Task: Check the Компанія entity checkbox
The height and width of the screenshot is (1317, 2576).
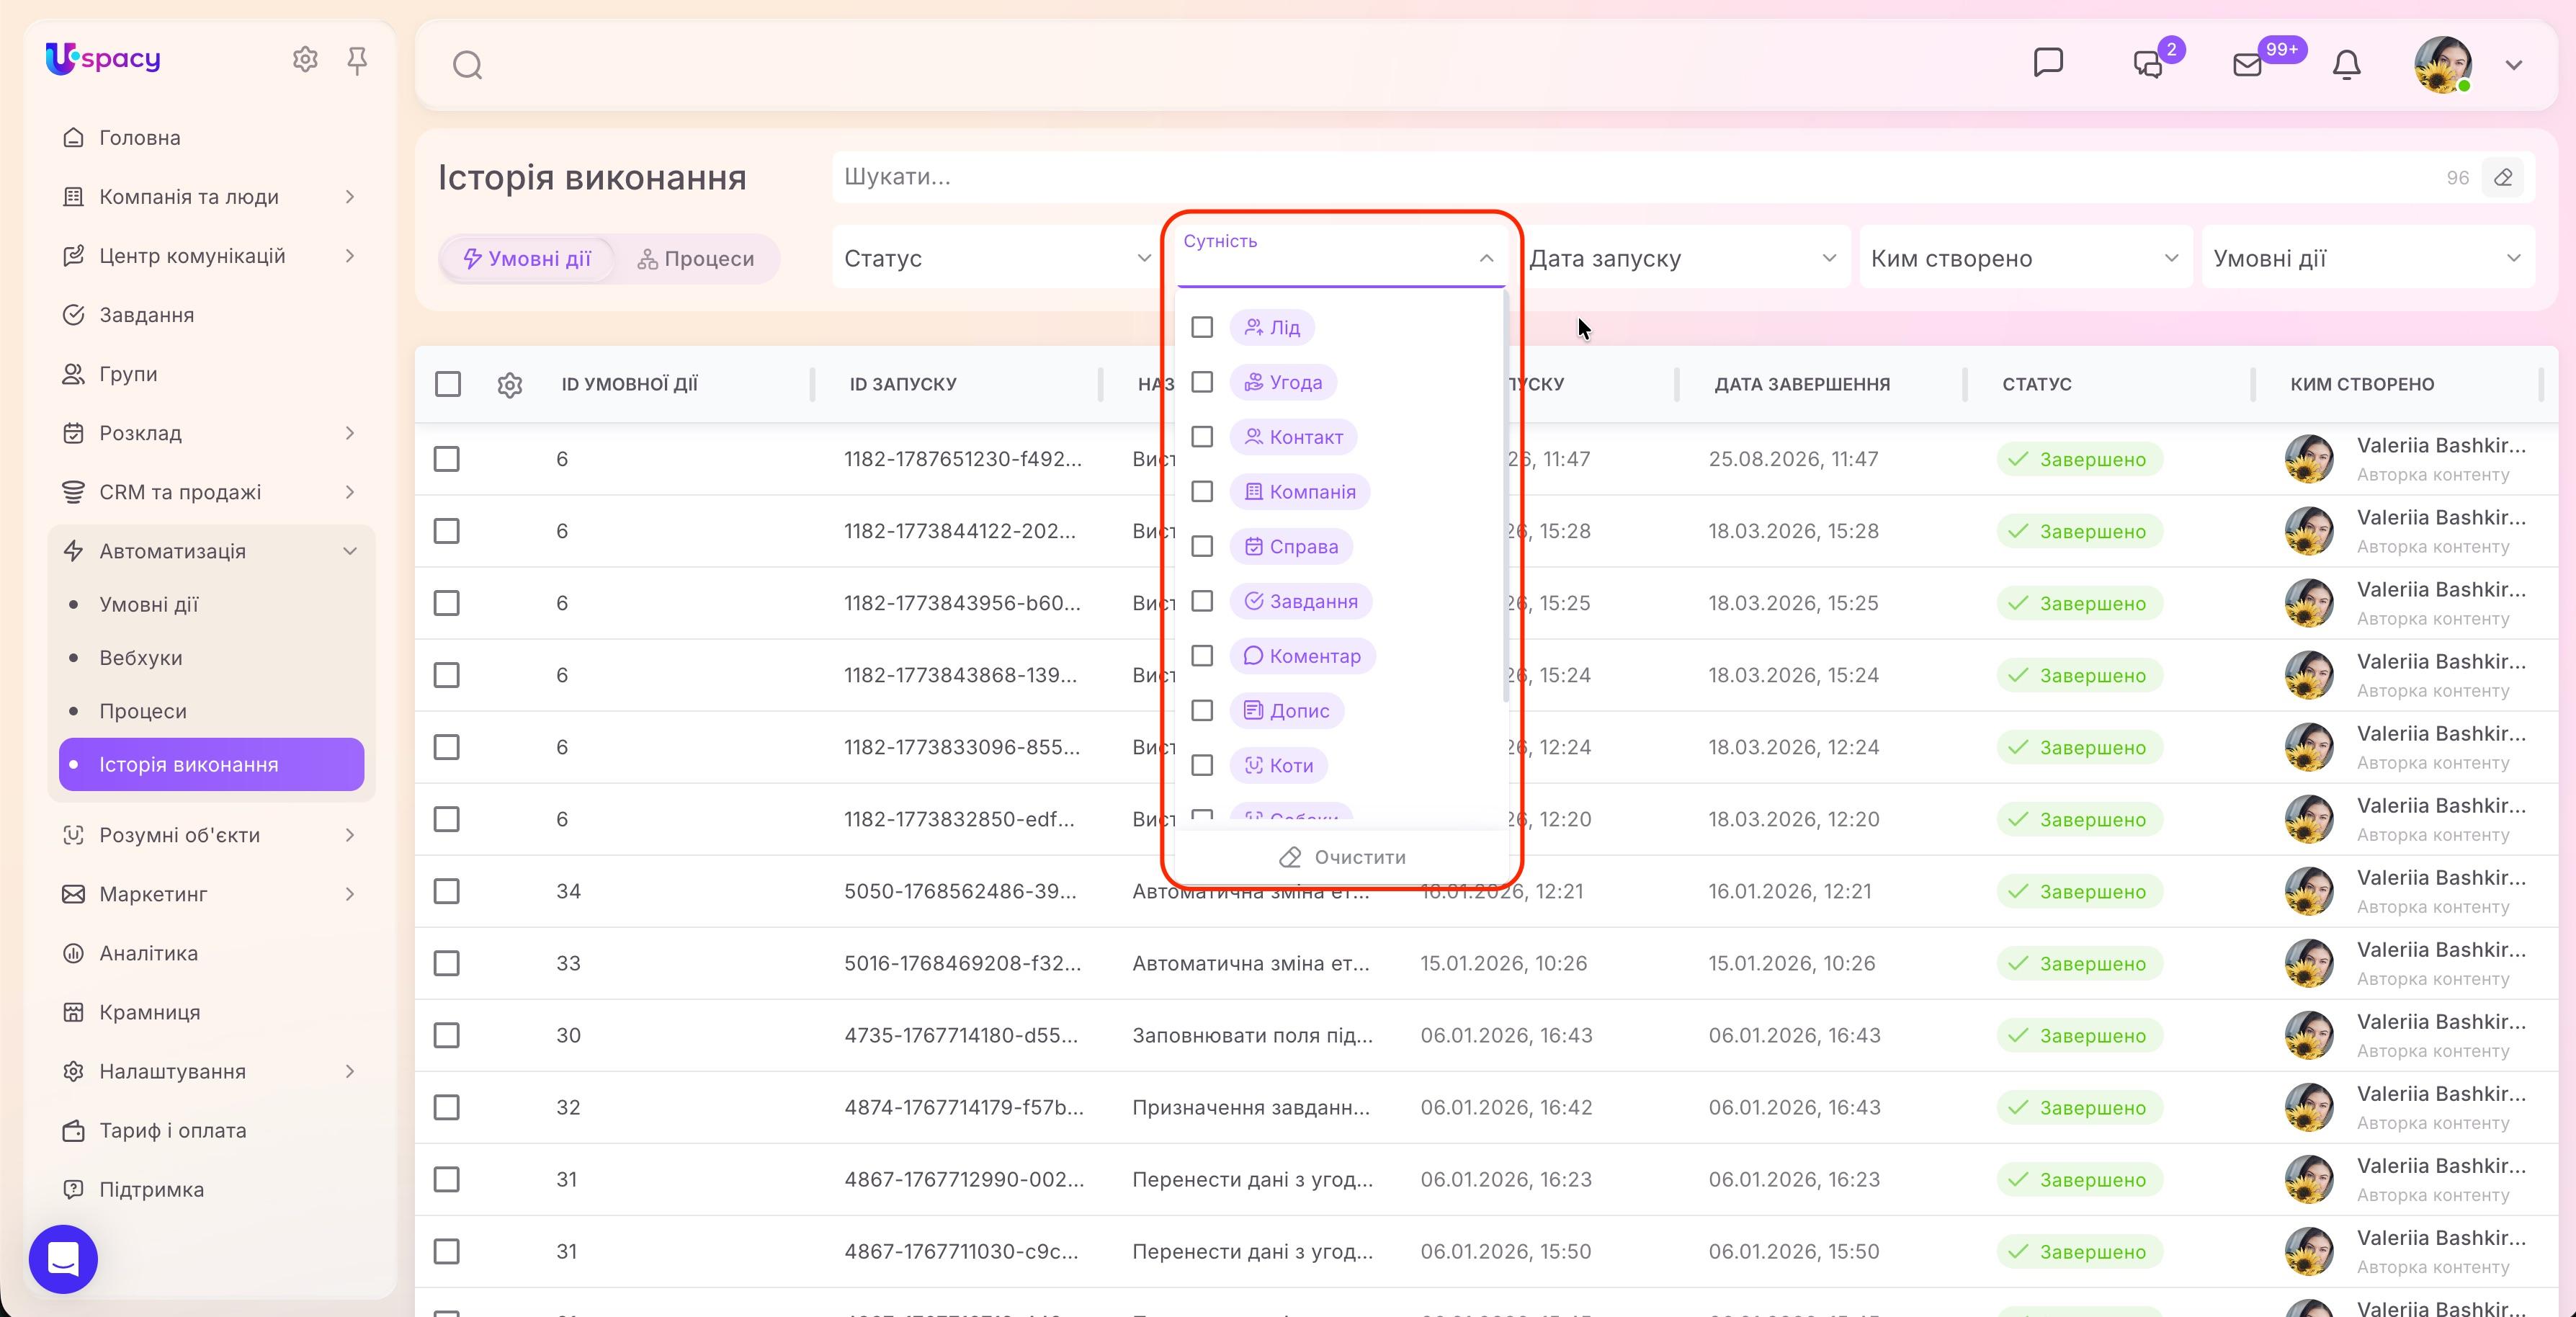Action: (1202, 491)
